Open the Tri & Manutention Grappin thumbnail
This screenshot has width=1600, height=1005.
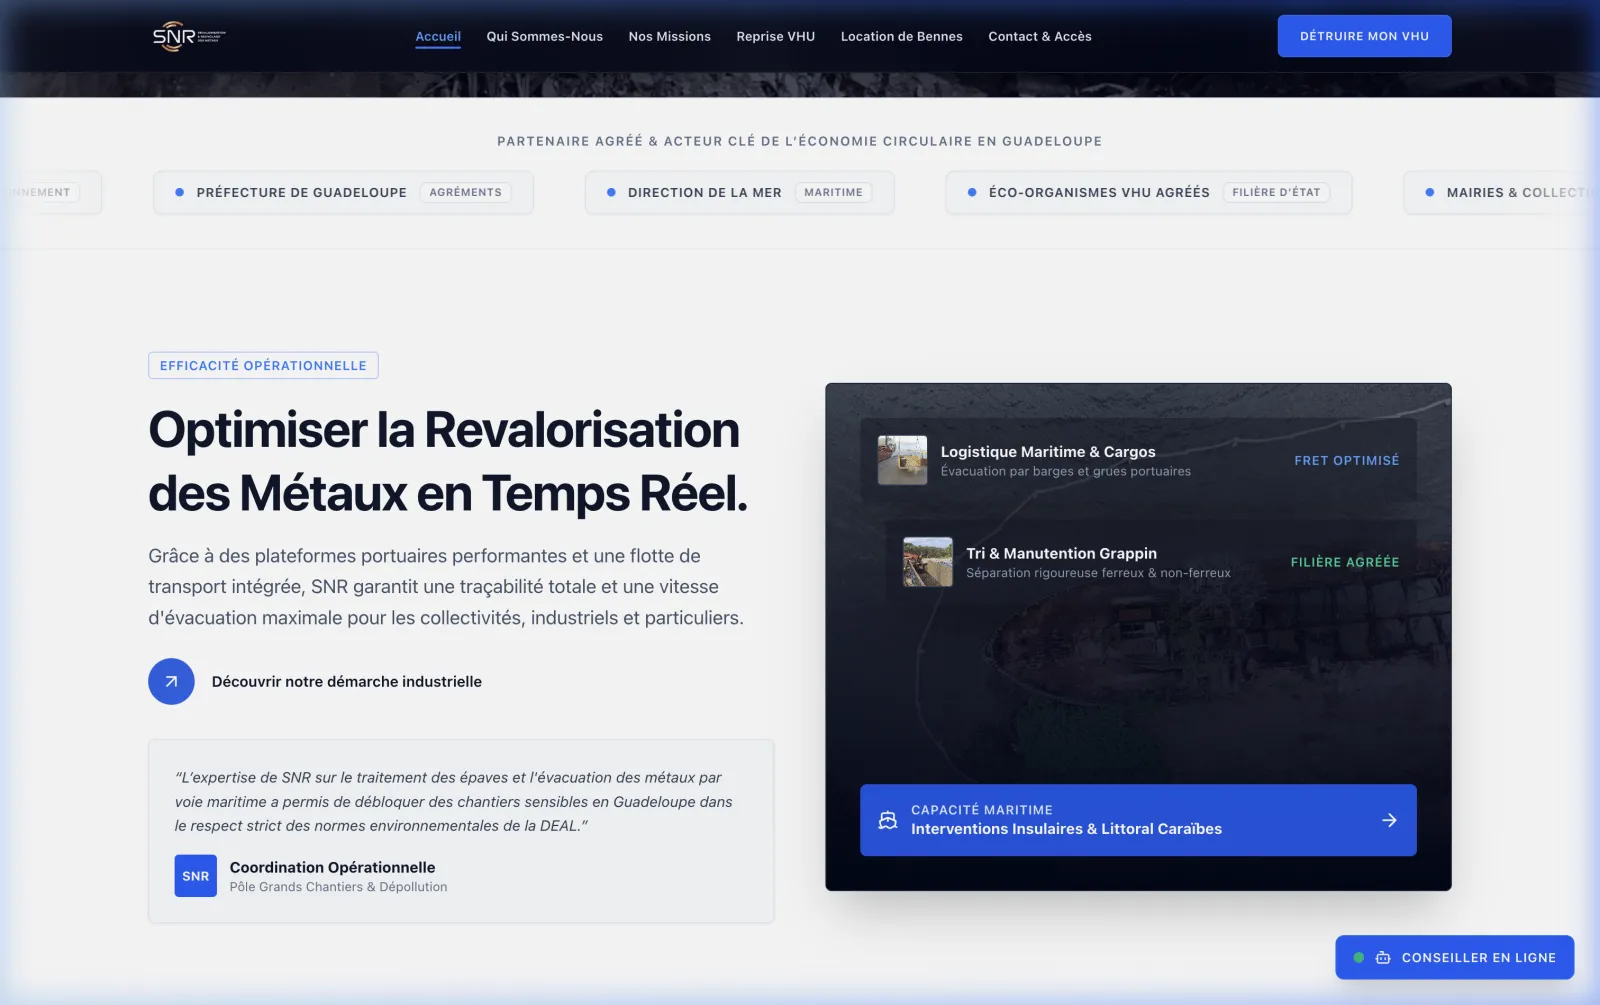tap(927, 562)
